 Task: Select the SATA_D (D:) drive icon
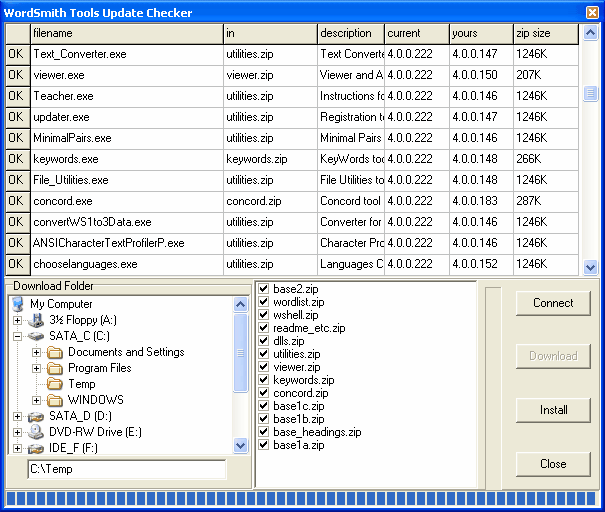[36, 416]
